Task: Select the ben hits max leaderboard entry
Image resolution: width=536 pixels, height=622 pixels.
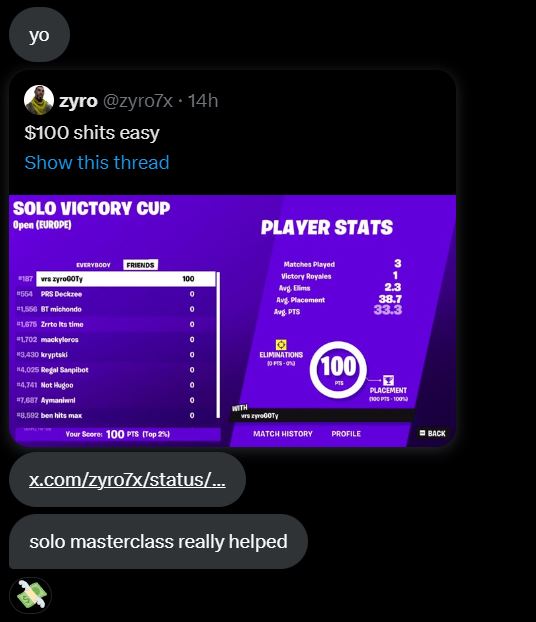Action: 106,415
